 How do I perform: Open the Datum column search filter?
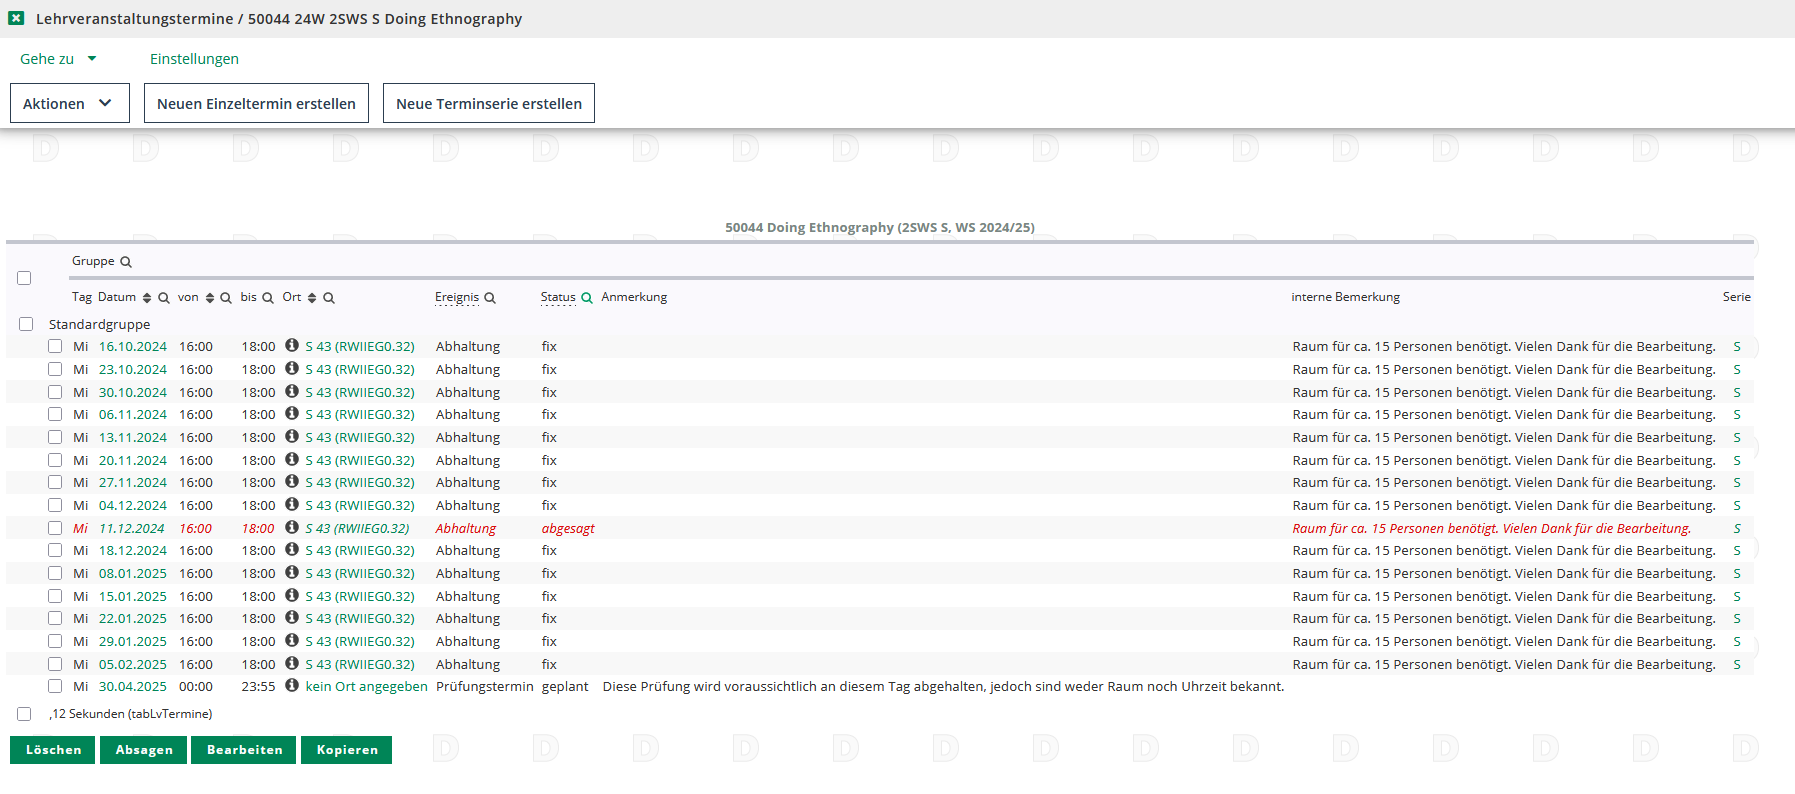click(164, 298)
